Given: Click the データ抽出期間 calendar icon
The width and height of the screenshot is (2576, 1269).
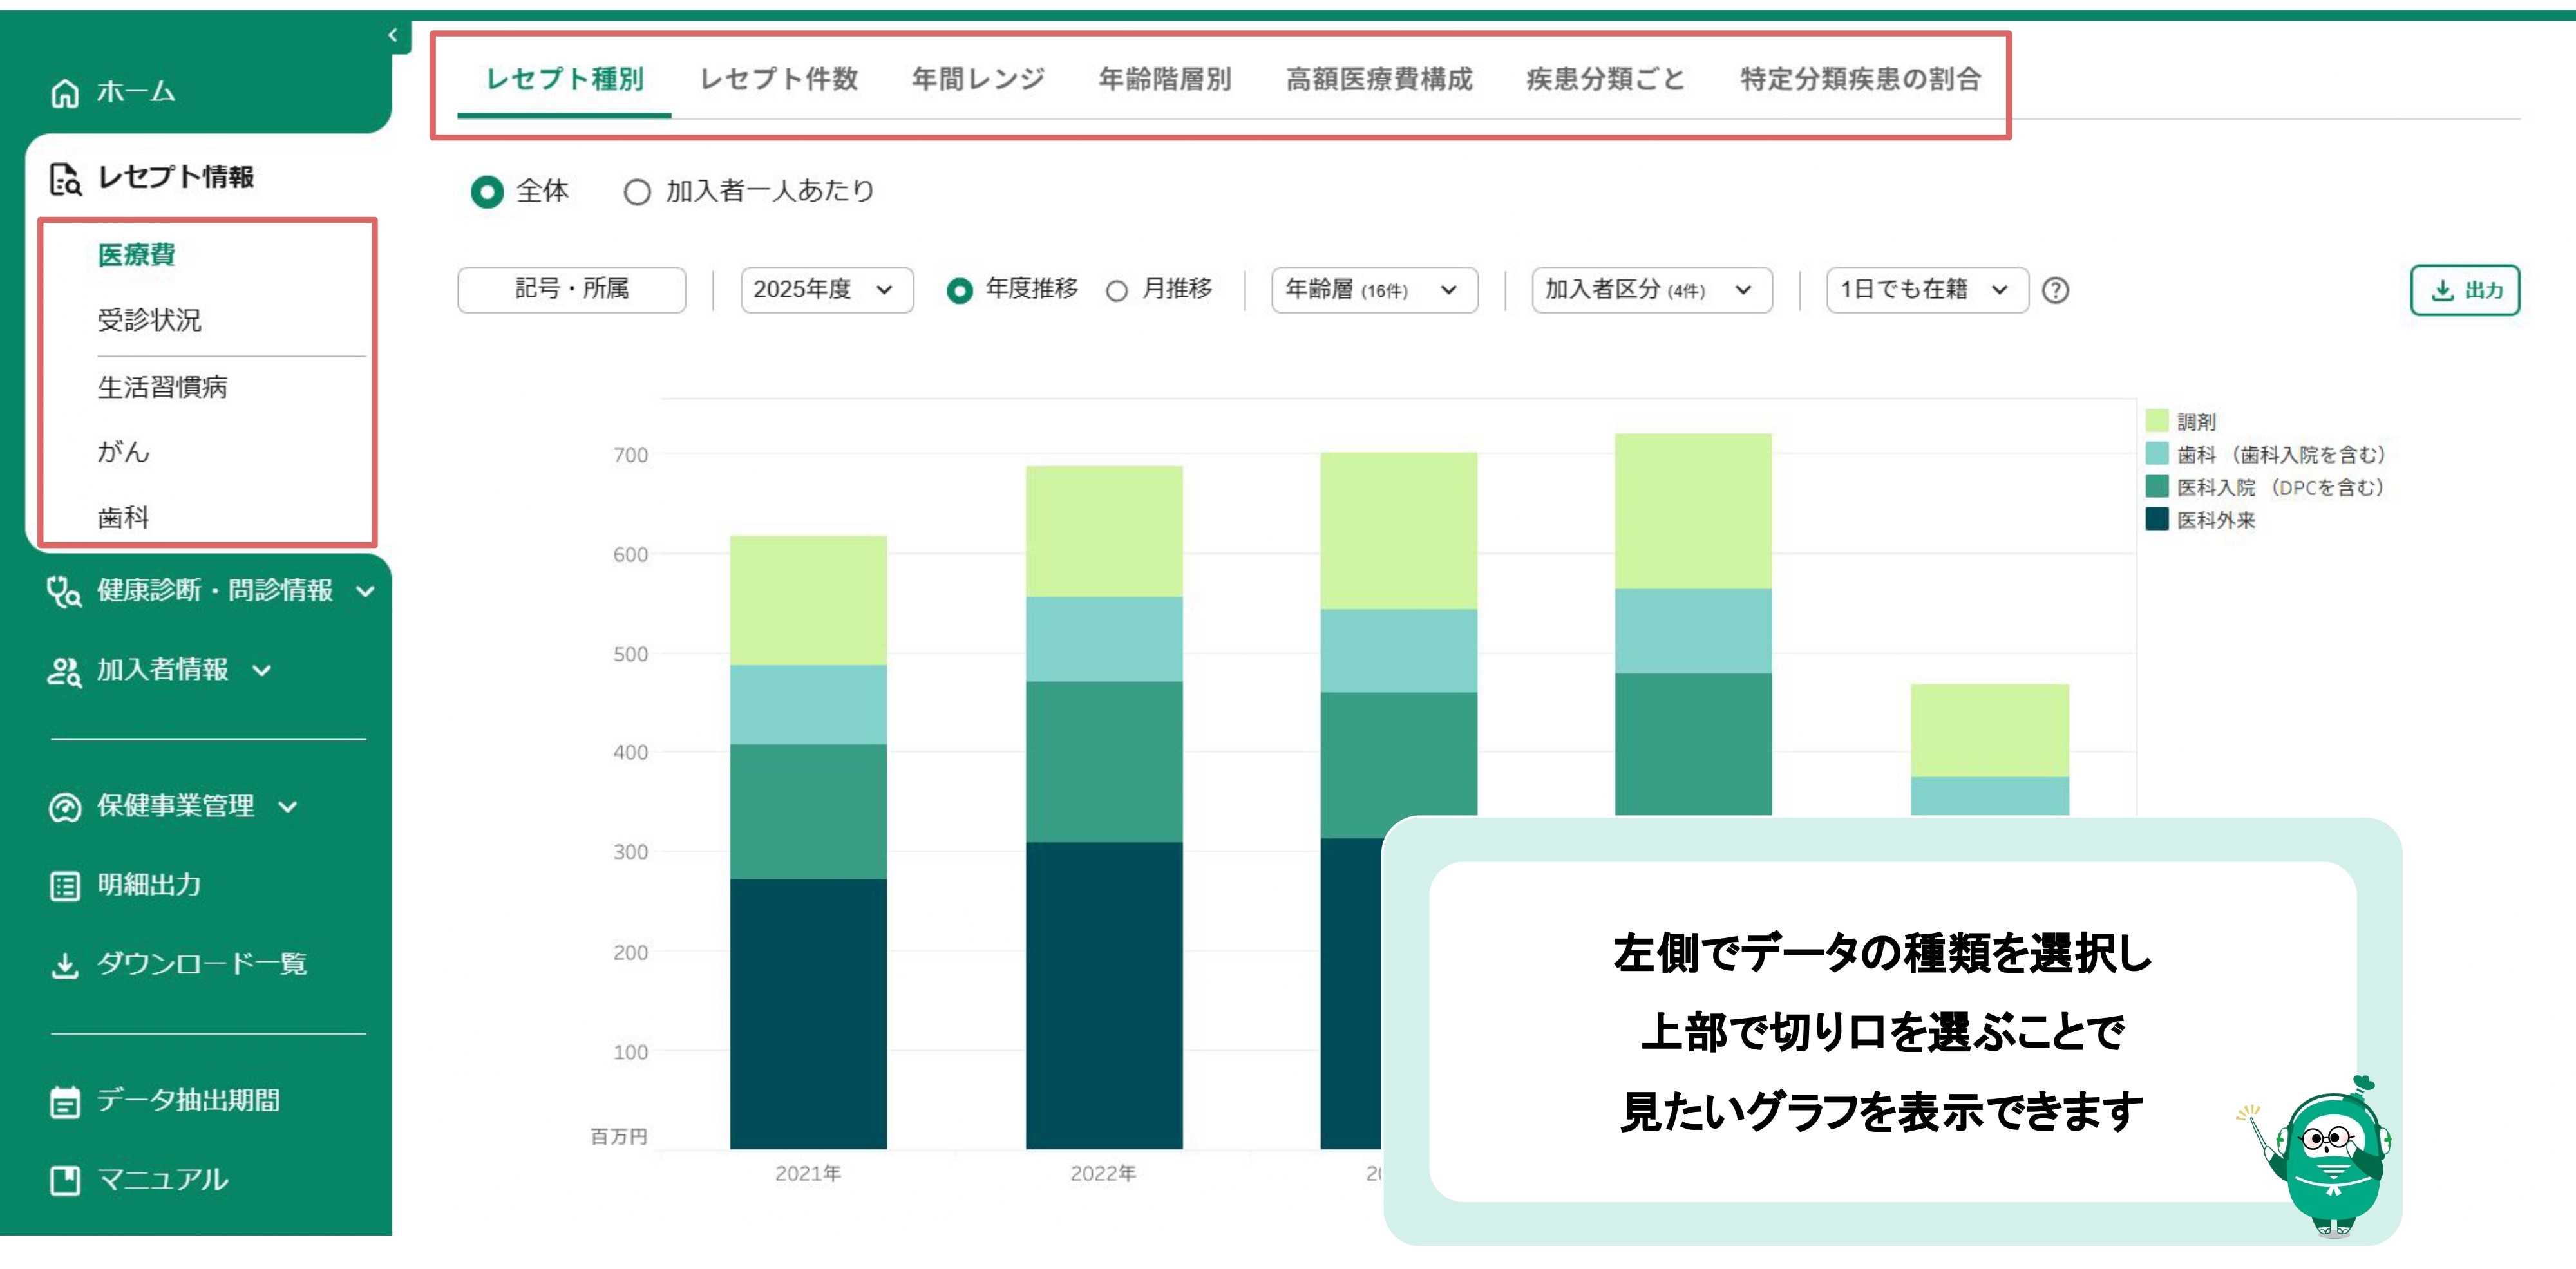Looking at the screenshot, I should pos(65,1102).
